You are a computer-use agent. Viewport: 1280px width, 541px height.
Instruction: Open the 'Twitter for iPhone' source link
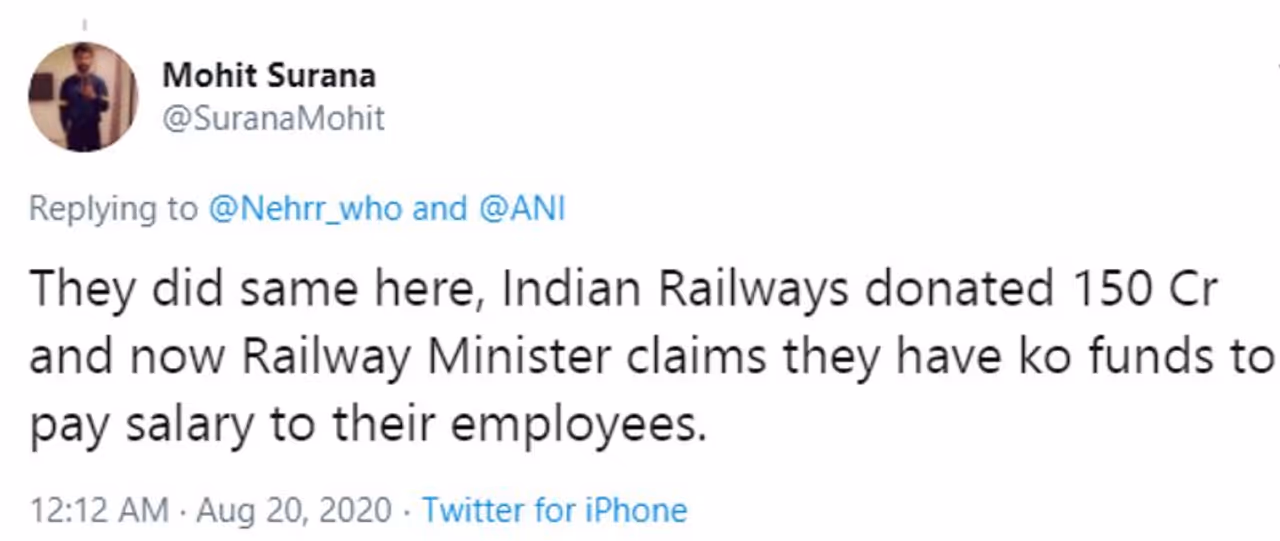pos(554,510)
